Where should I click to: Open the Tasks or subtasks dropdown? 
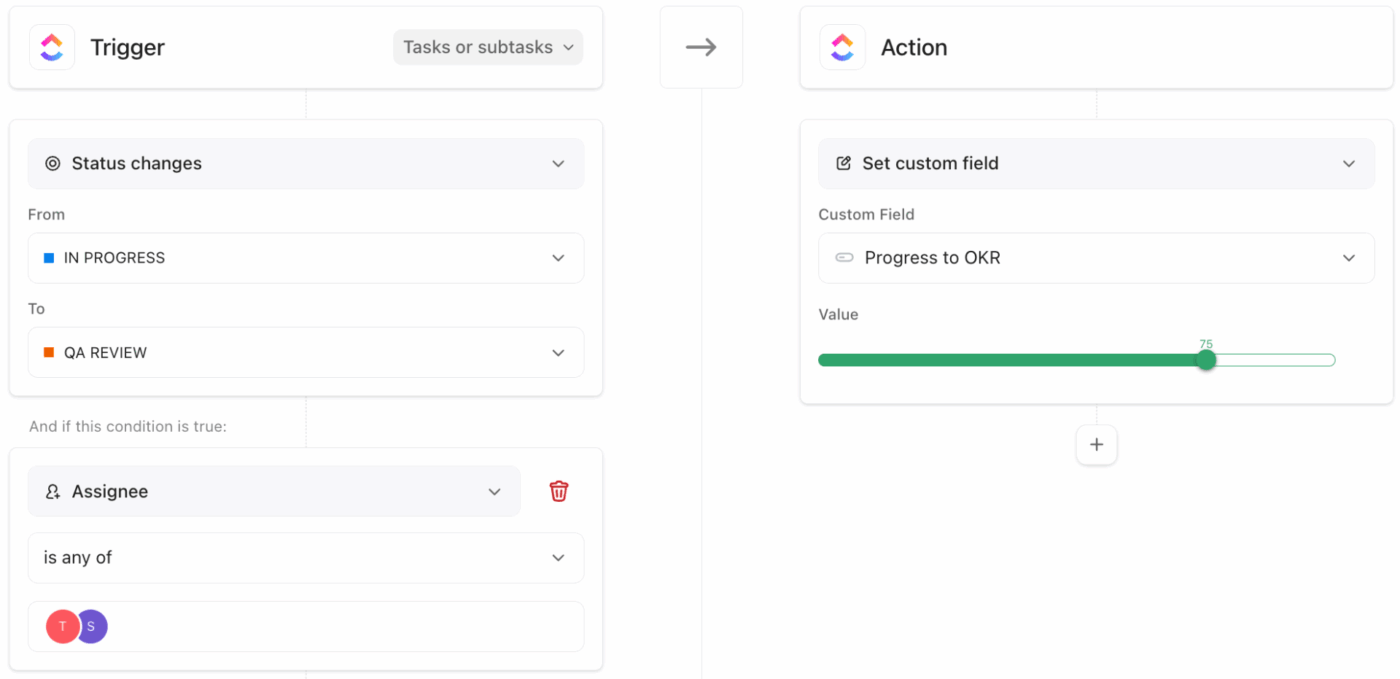pos(487,46)
